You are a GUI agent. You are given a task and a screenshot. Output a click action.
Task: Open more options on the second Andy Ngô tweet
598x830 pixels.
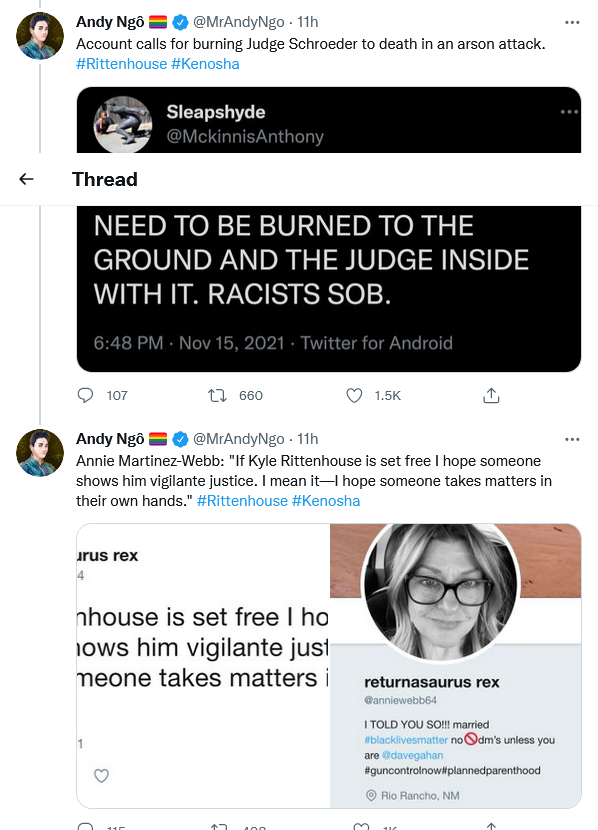572,439
